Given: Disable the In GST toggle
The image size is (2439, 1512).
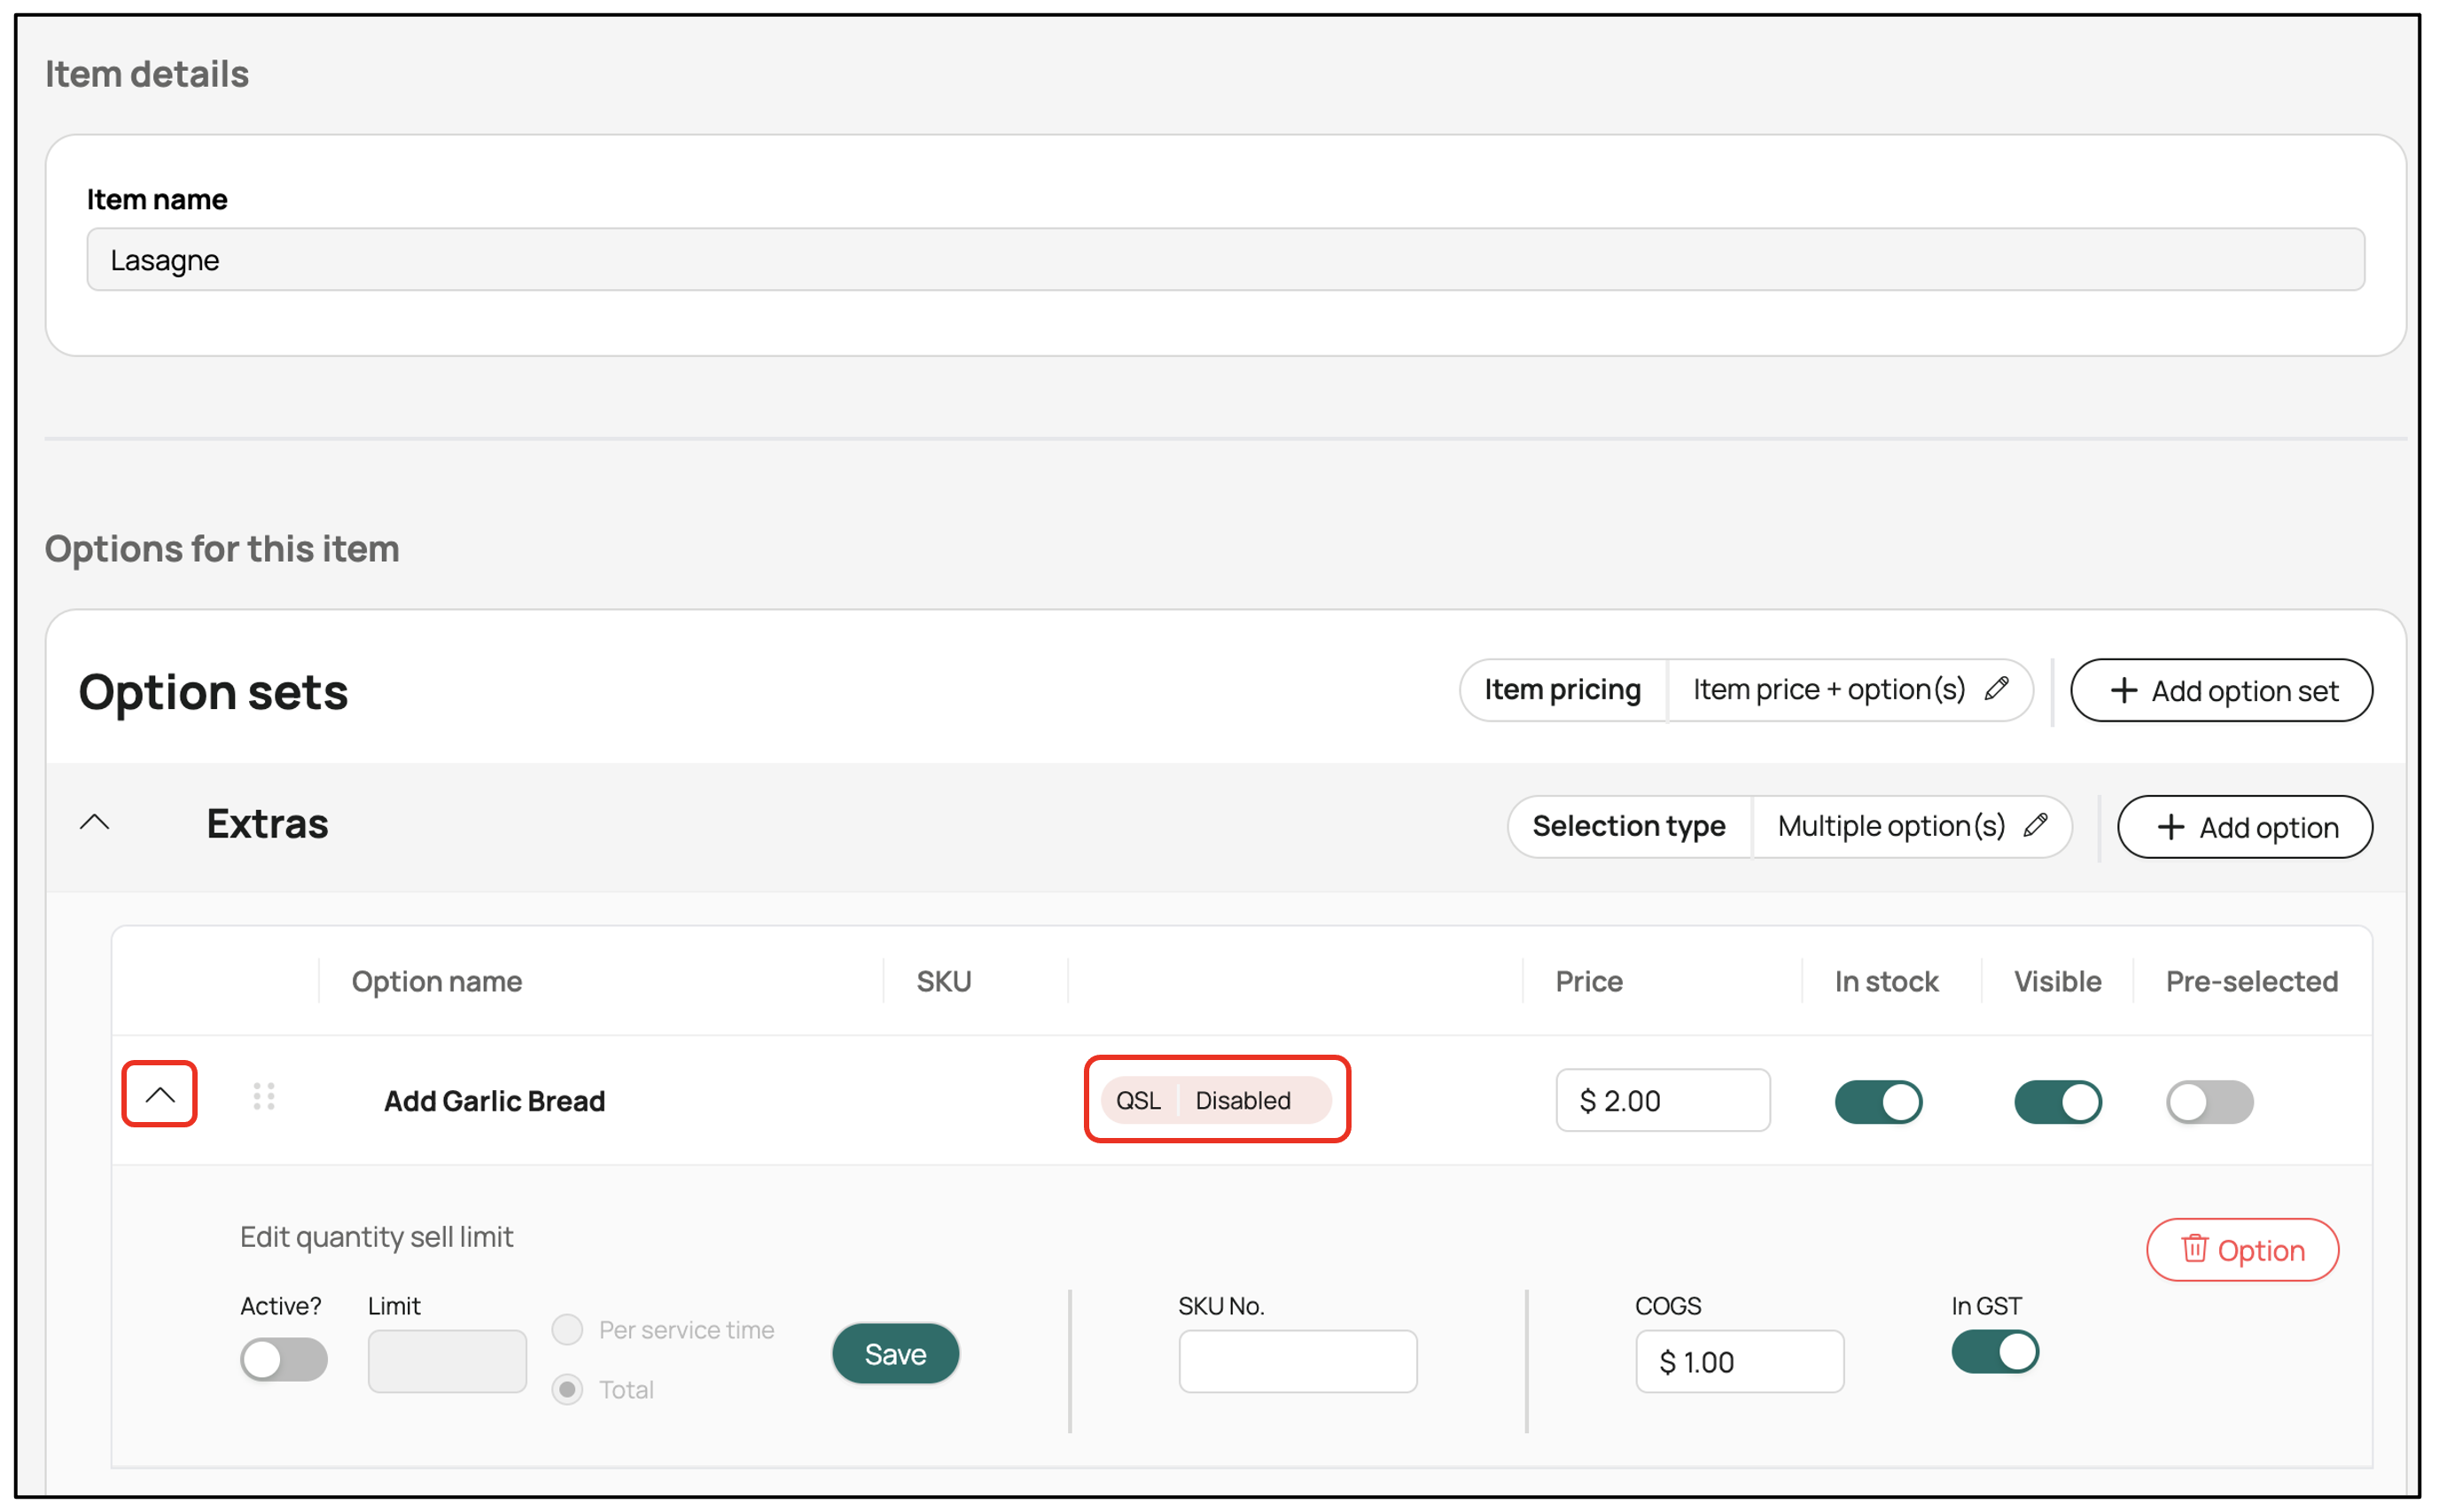Looking at the screenshot, I should click(1994, 1352).
